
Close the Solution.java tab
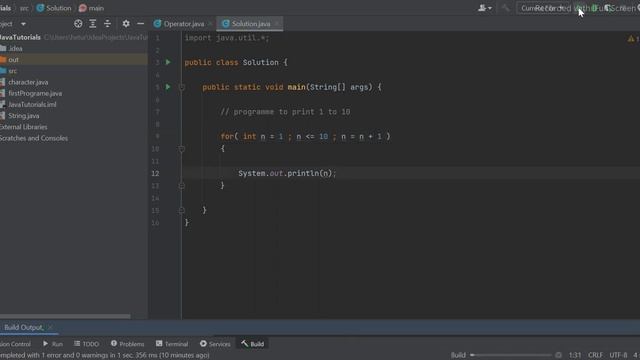coord(277,24)
